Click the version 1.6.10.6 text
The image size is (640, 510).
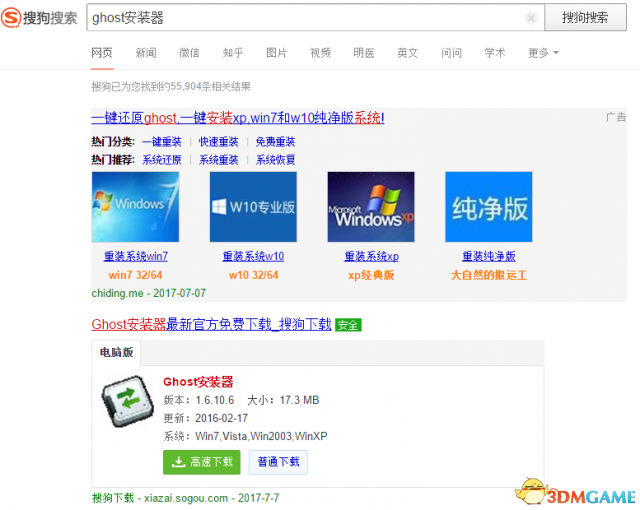coord(215,400)
